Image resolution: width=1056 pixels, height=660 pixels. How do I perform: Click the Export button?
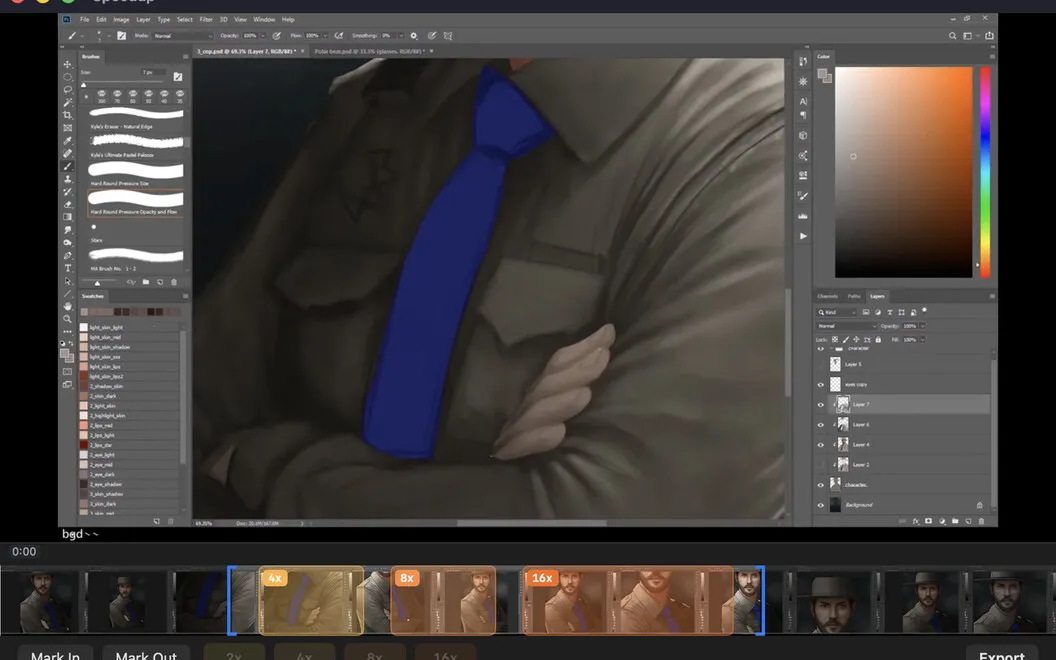coord(1002,653)
